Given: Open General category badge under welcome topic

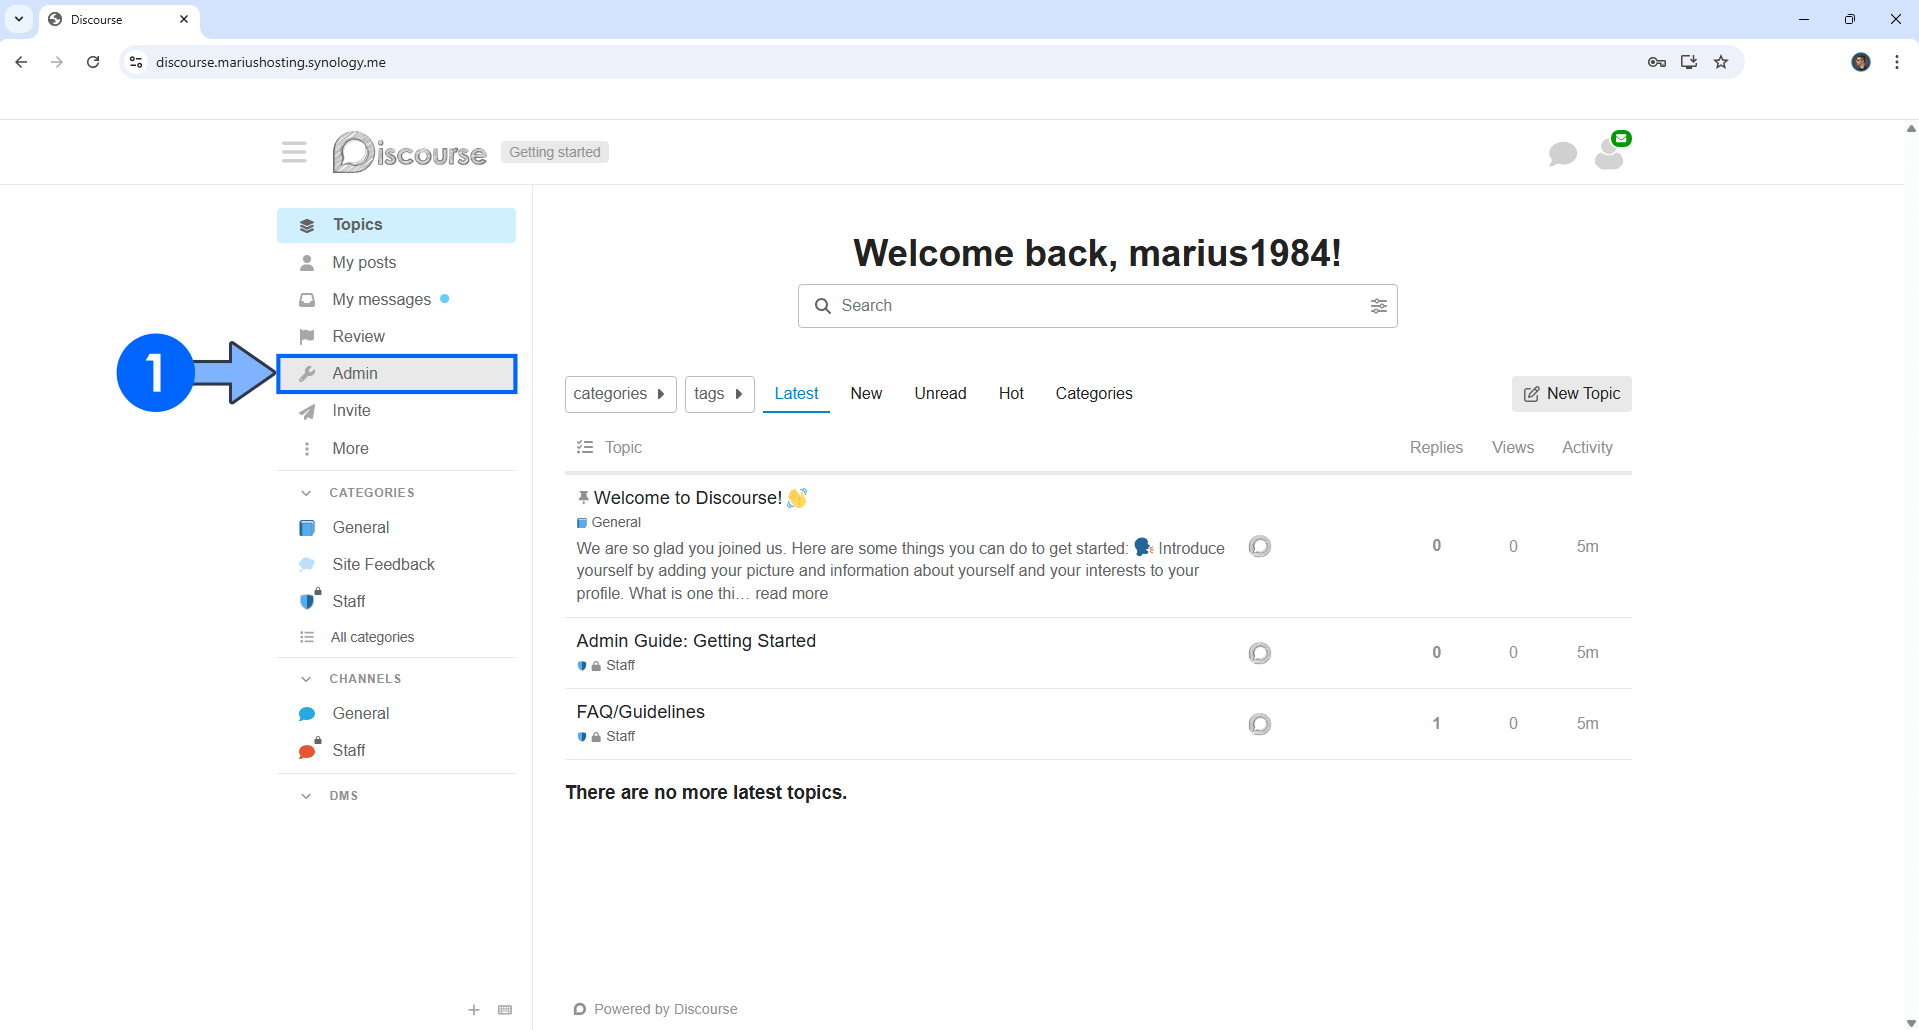Looking at the screenshot, I should pos(609,523).
